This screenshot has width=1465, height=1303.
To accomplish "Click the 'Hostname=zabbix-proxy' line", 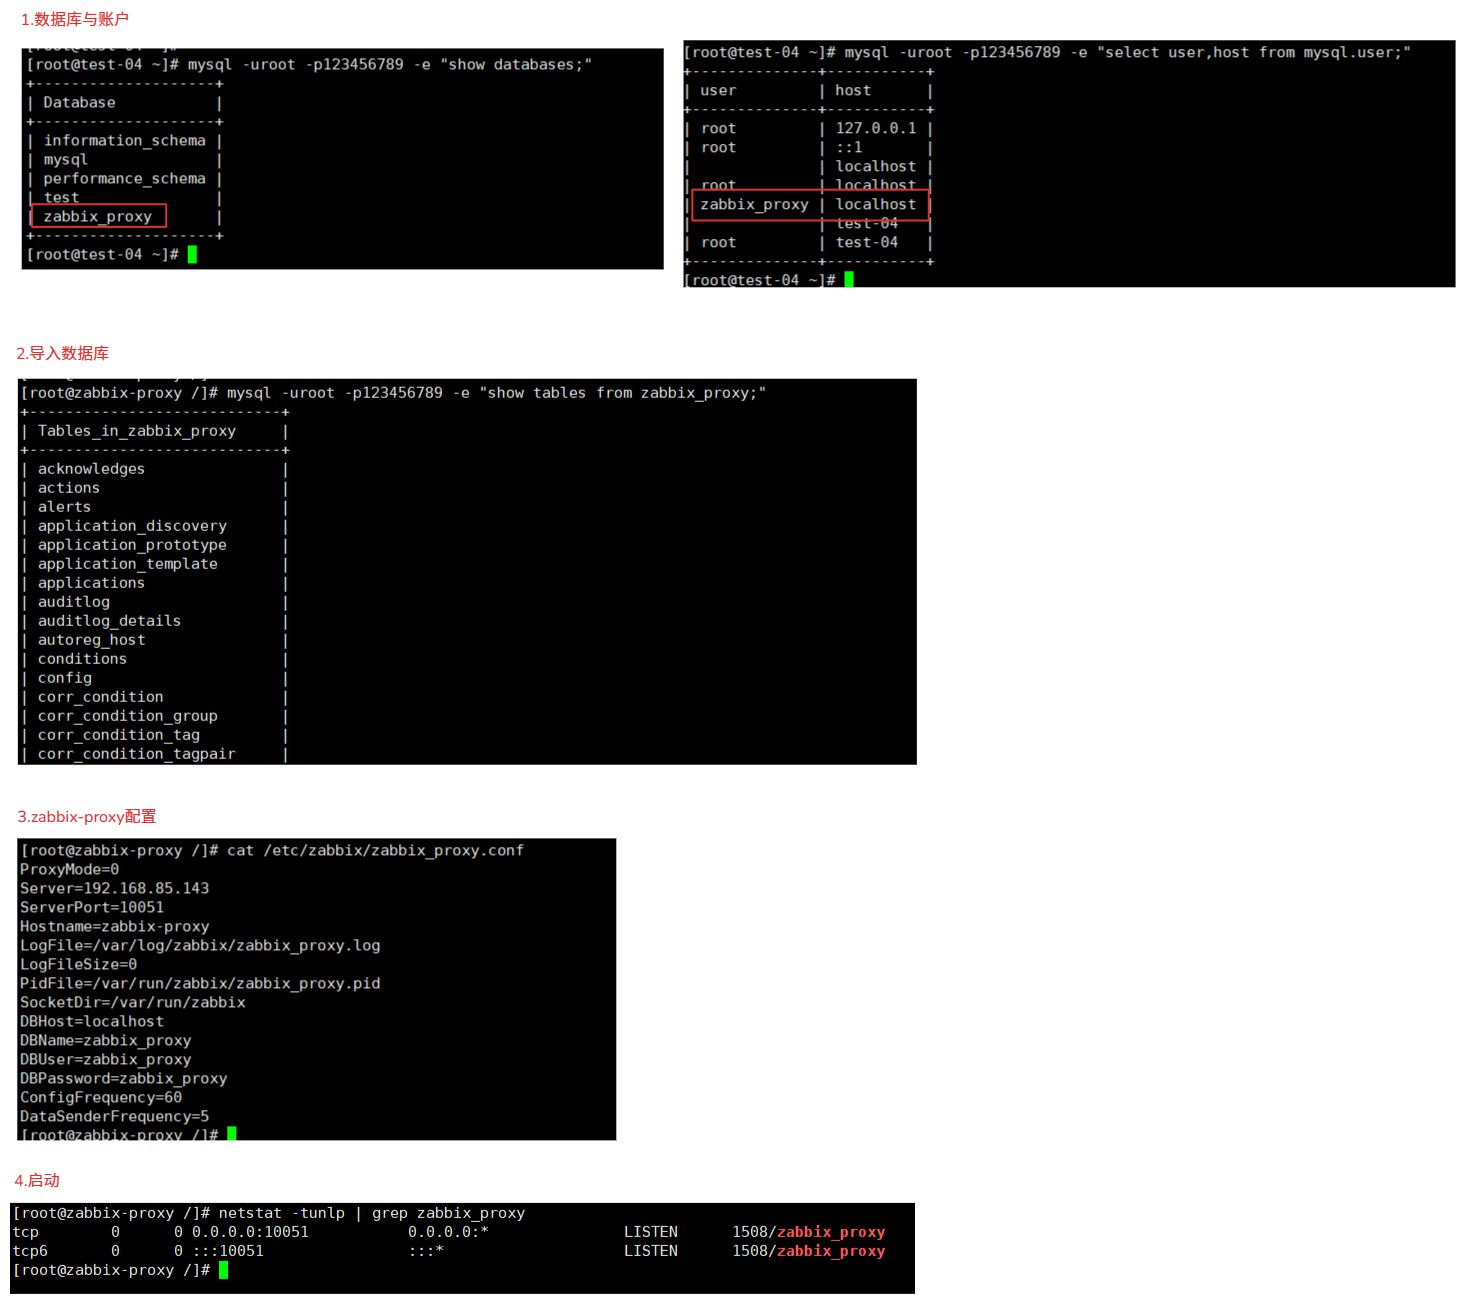I will click(x=114, y=926).
